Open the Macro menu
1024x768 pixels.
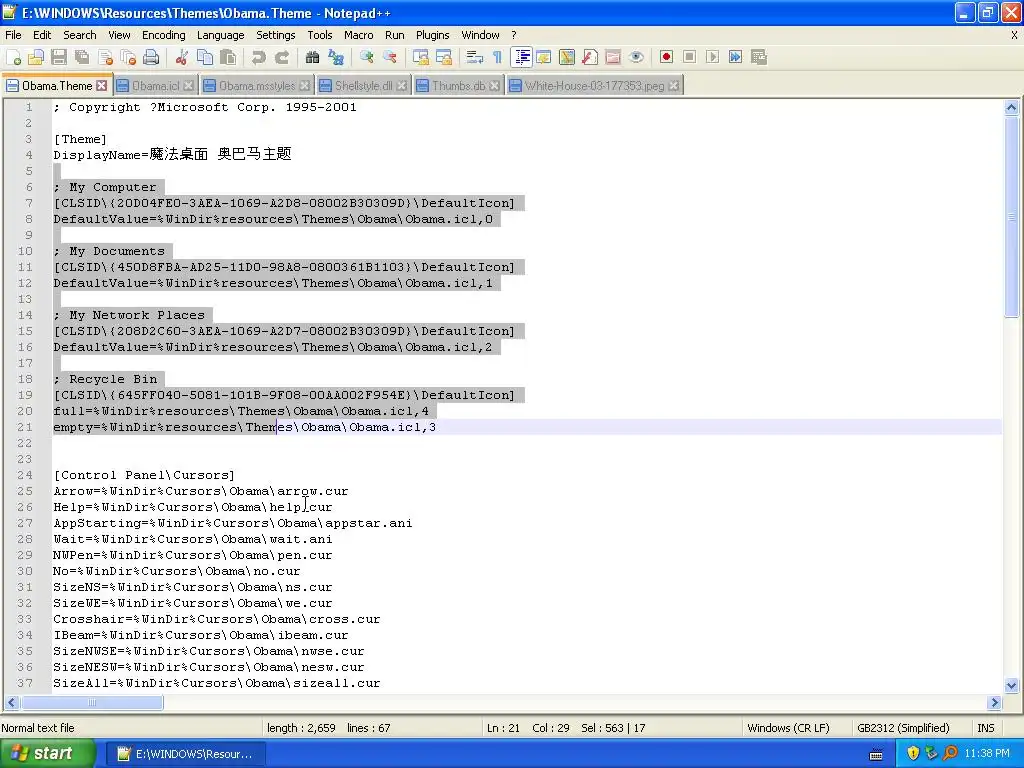pyautogui.click(x=359, y=35)
